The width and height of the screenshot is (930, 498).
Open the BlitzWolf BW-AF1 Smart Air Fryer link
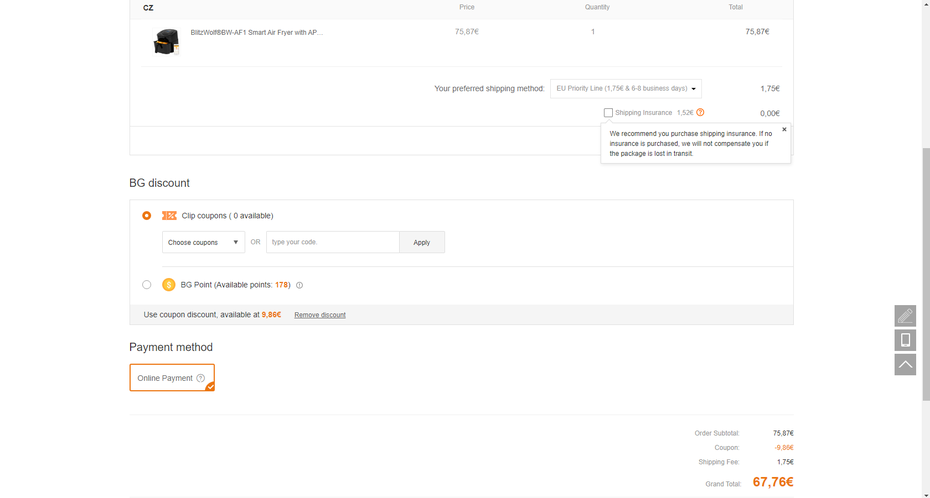click(x=257, y=33)
